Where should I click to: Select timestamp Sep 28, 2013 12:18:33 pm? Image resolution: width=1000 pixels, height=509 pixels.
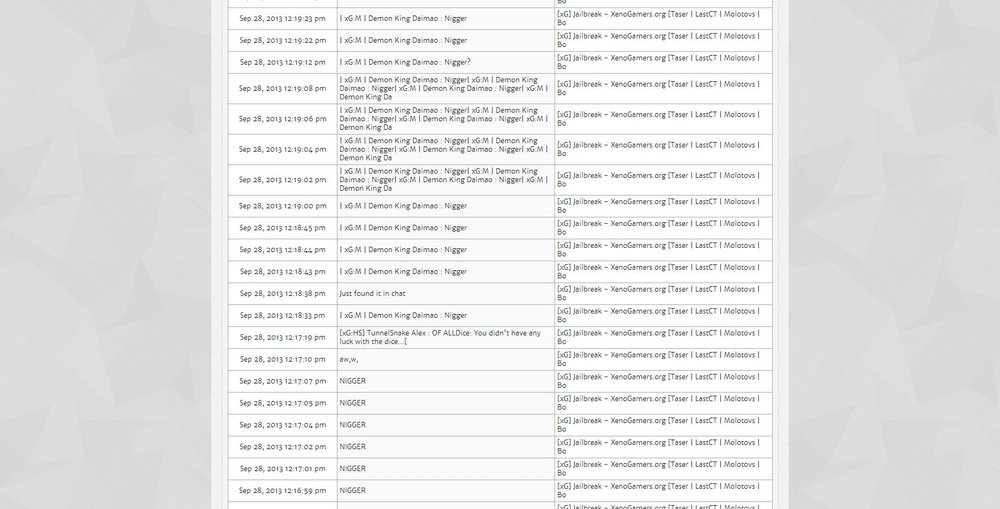pyautogui.click(x=283, y=316)
